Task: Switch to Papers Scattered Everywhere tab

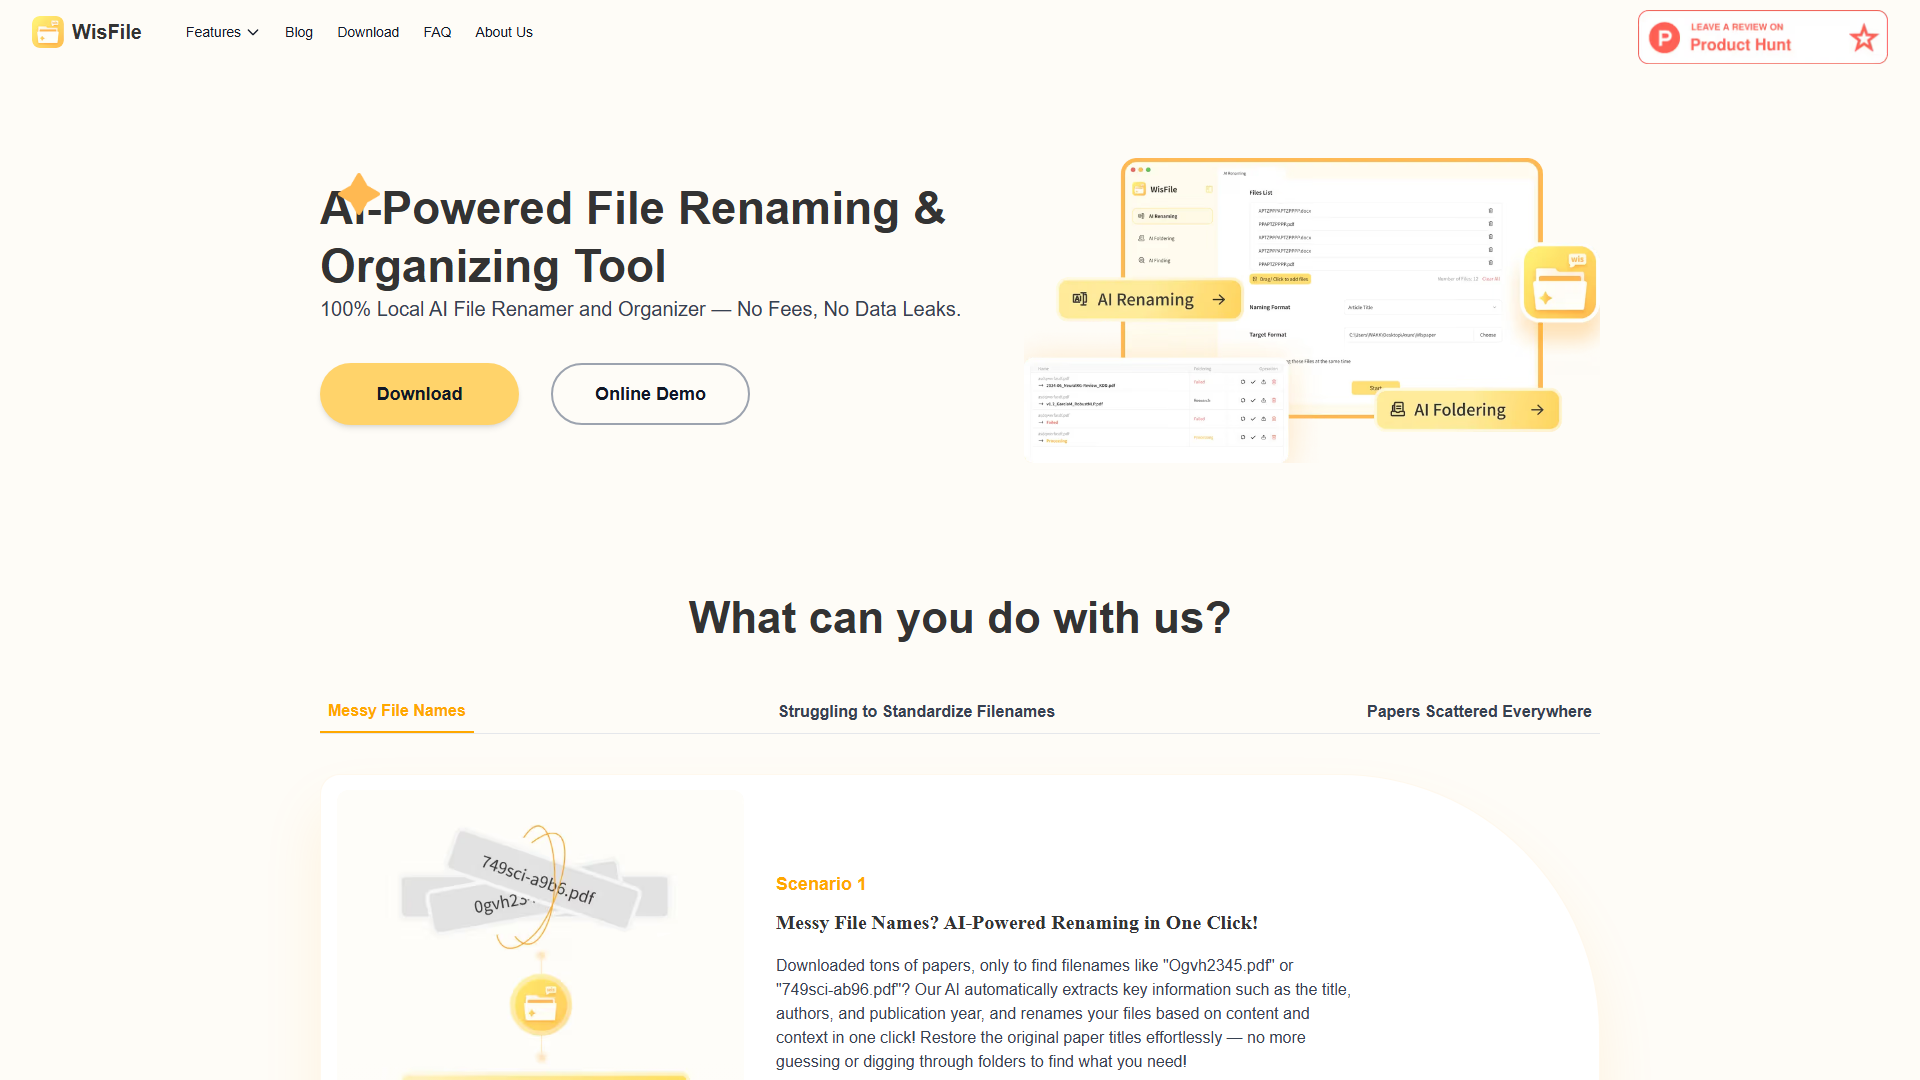Action: [x=1479, y=711]
